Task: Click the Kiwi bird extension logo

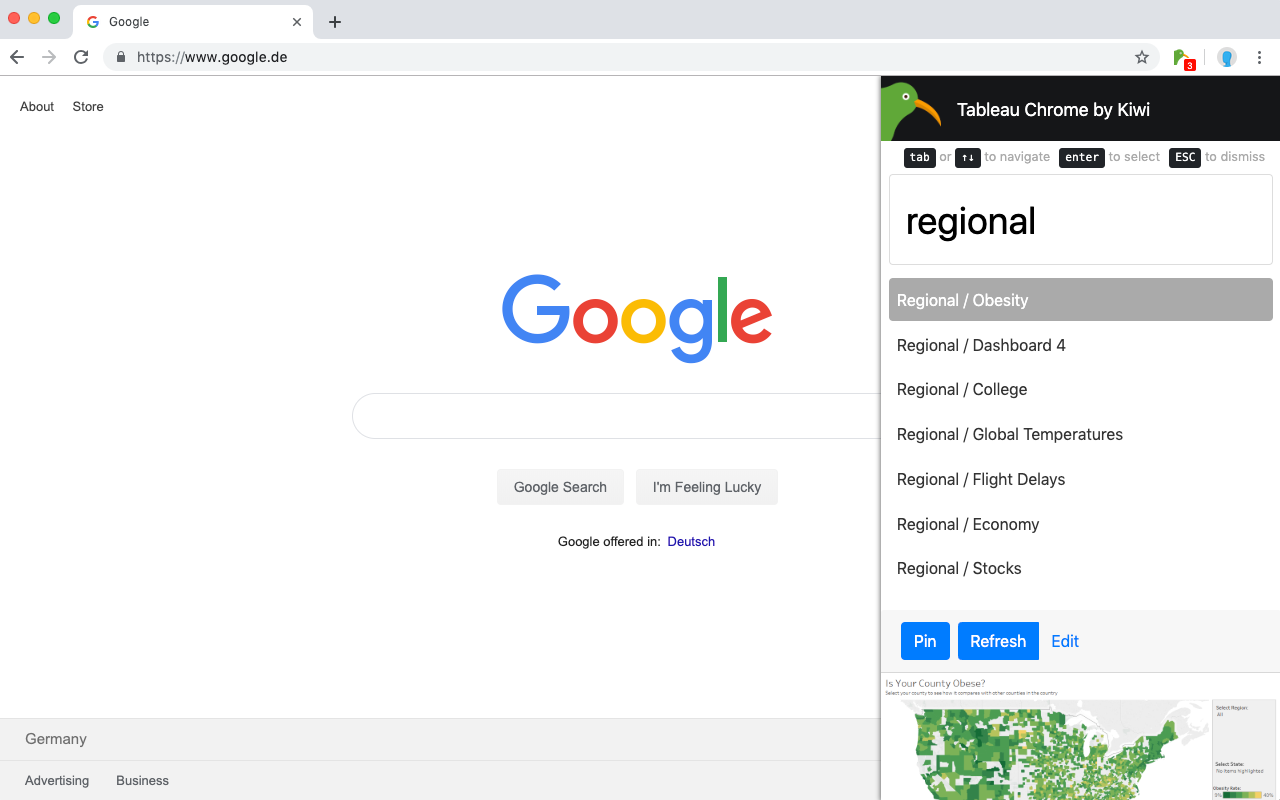Action: pyautogui.click(x=911, y=108)
